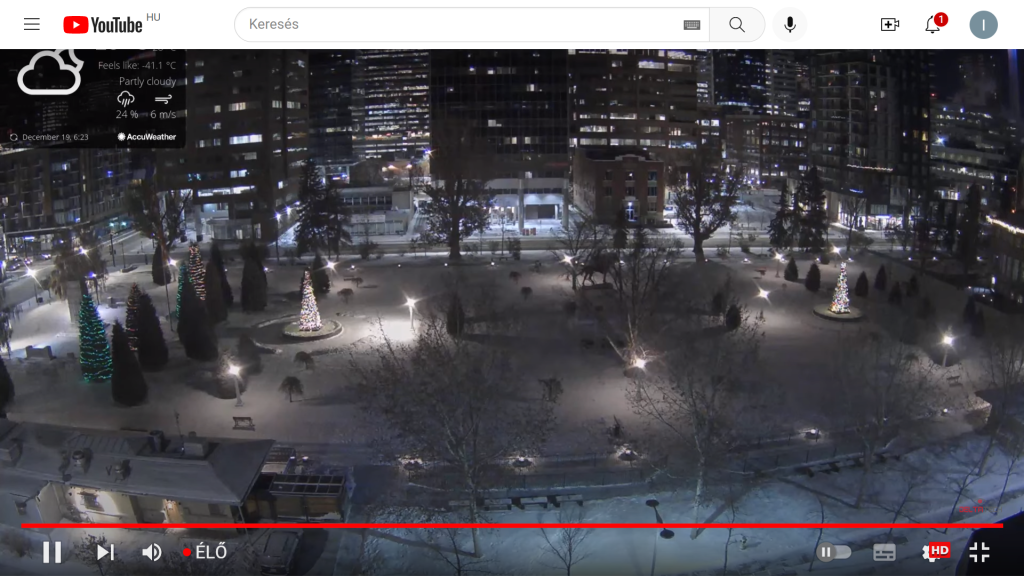Open the on-screen keyboard in the search box
This screenshot has height=576, width=1024.
coord(692,25)
